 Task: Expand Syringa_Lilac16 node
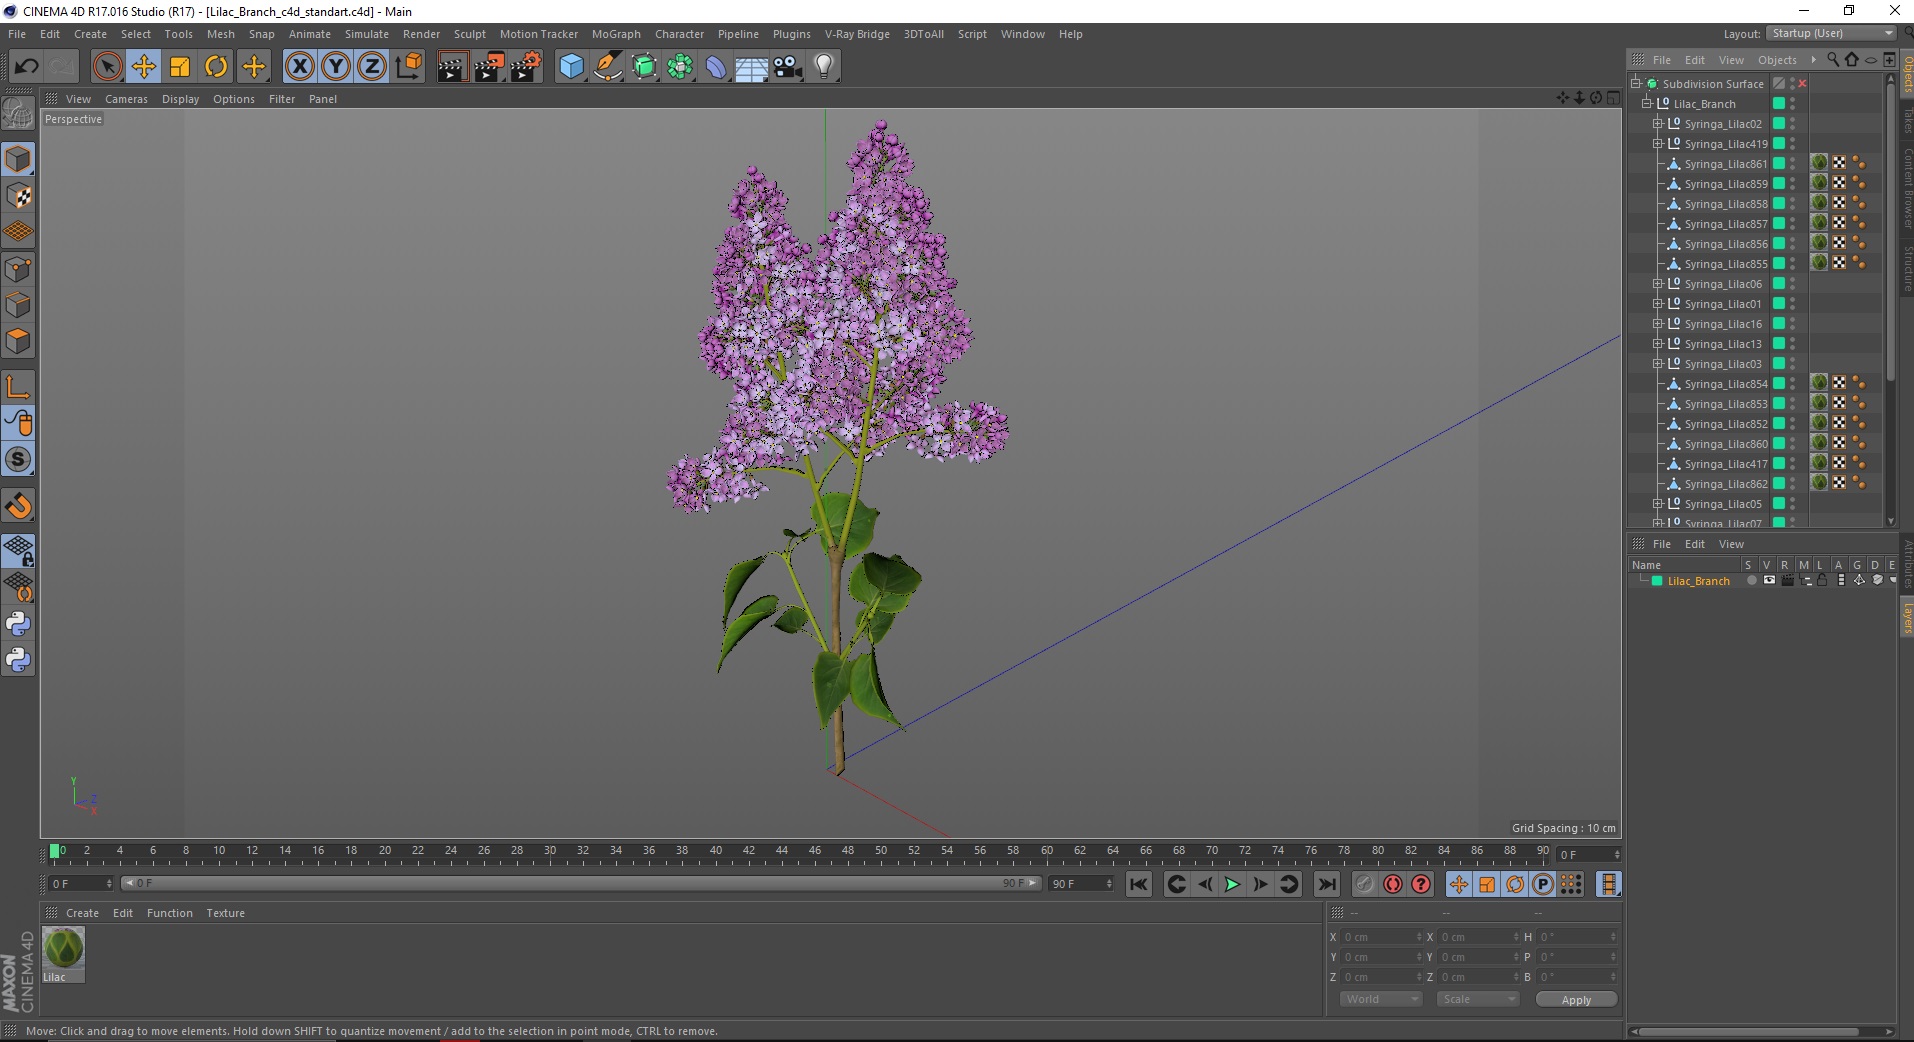tap(1657, 324)
